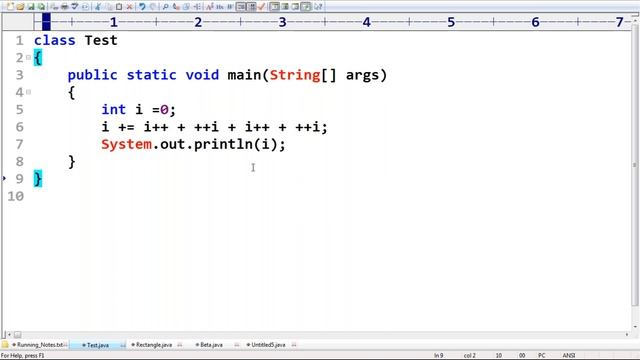Select the Test.java document tab
This screenshot has width=640, height=360.
point(98,345)
